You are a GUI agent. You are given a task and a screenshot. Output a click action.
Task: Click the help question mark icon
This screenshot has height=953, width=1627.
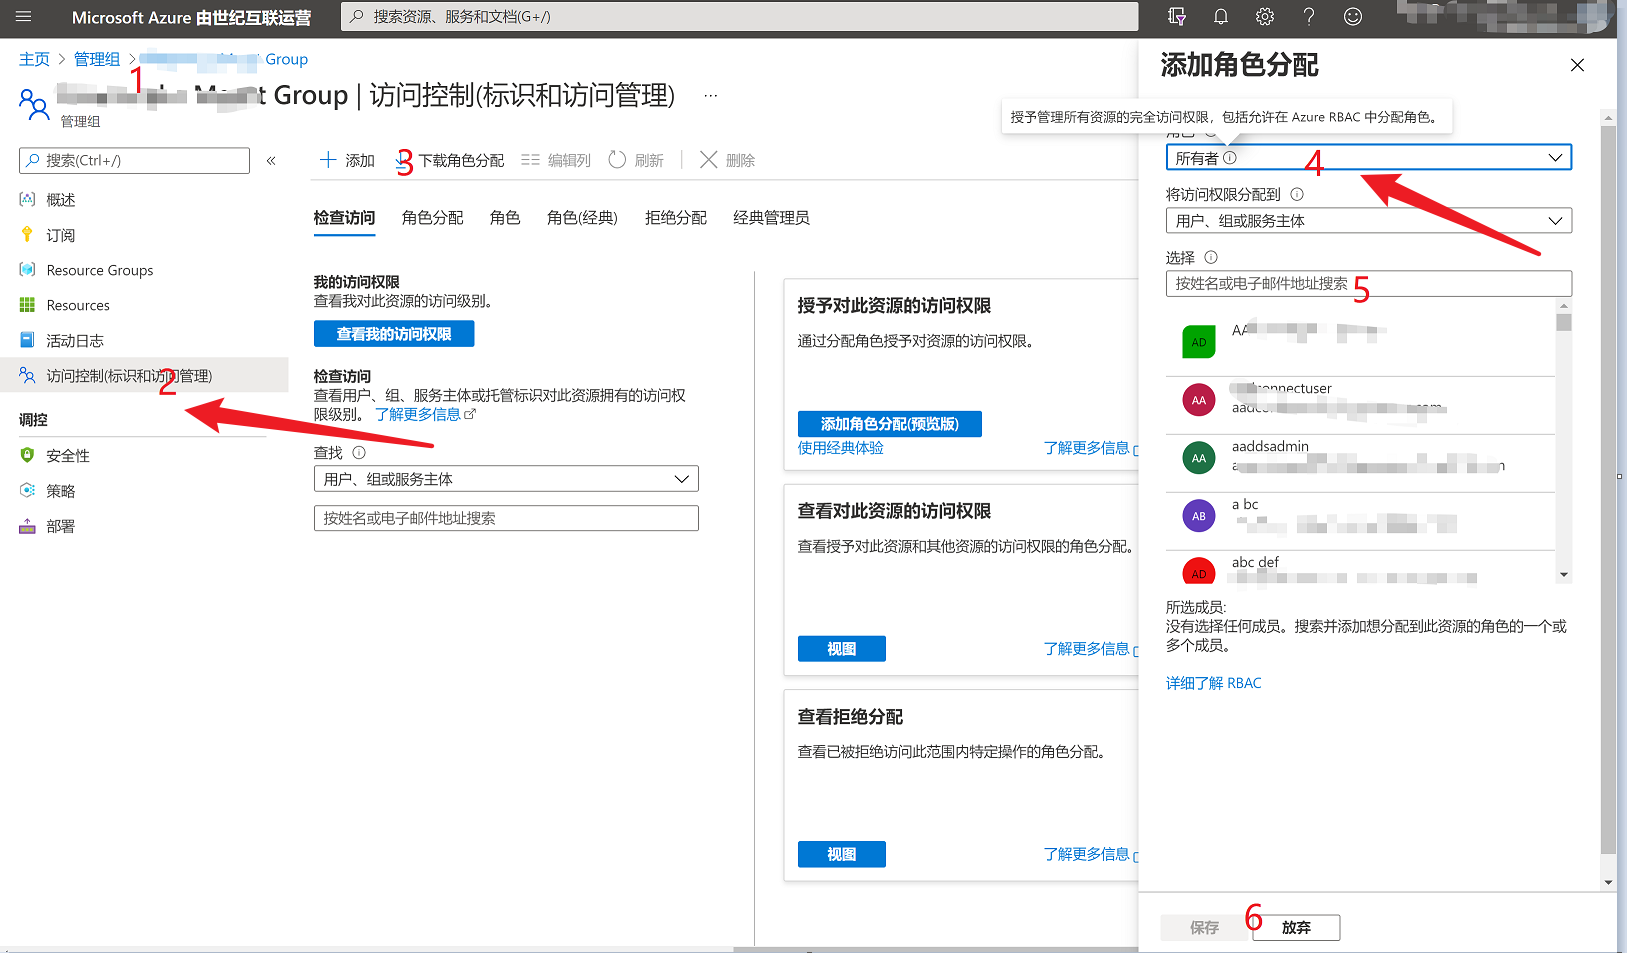click(1308, 17)
